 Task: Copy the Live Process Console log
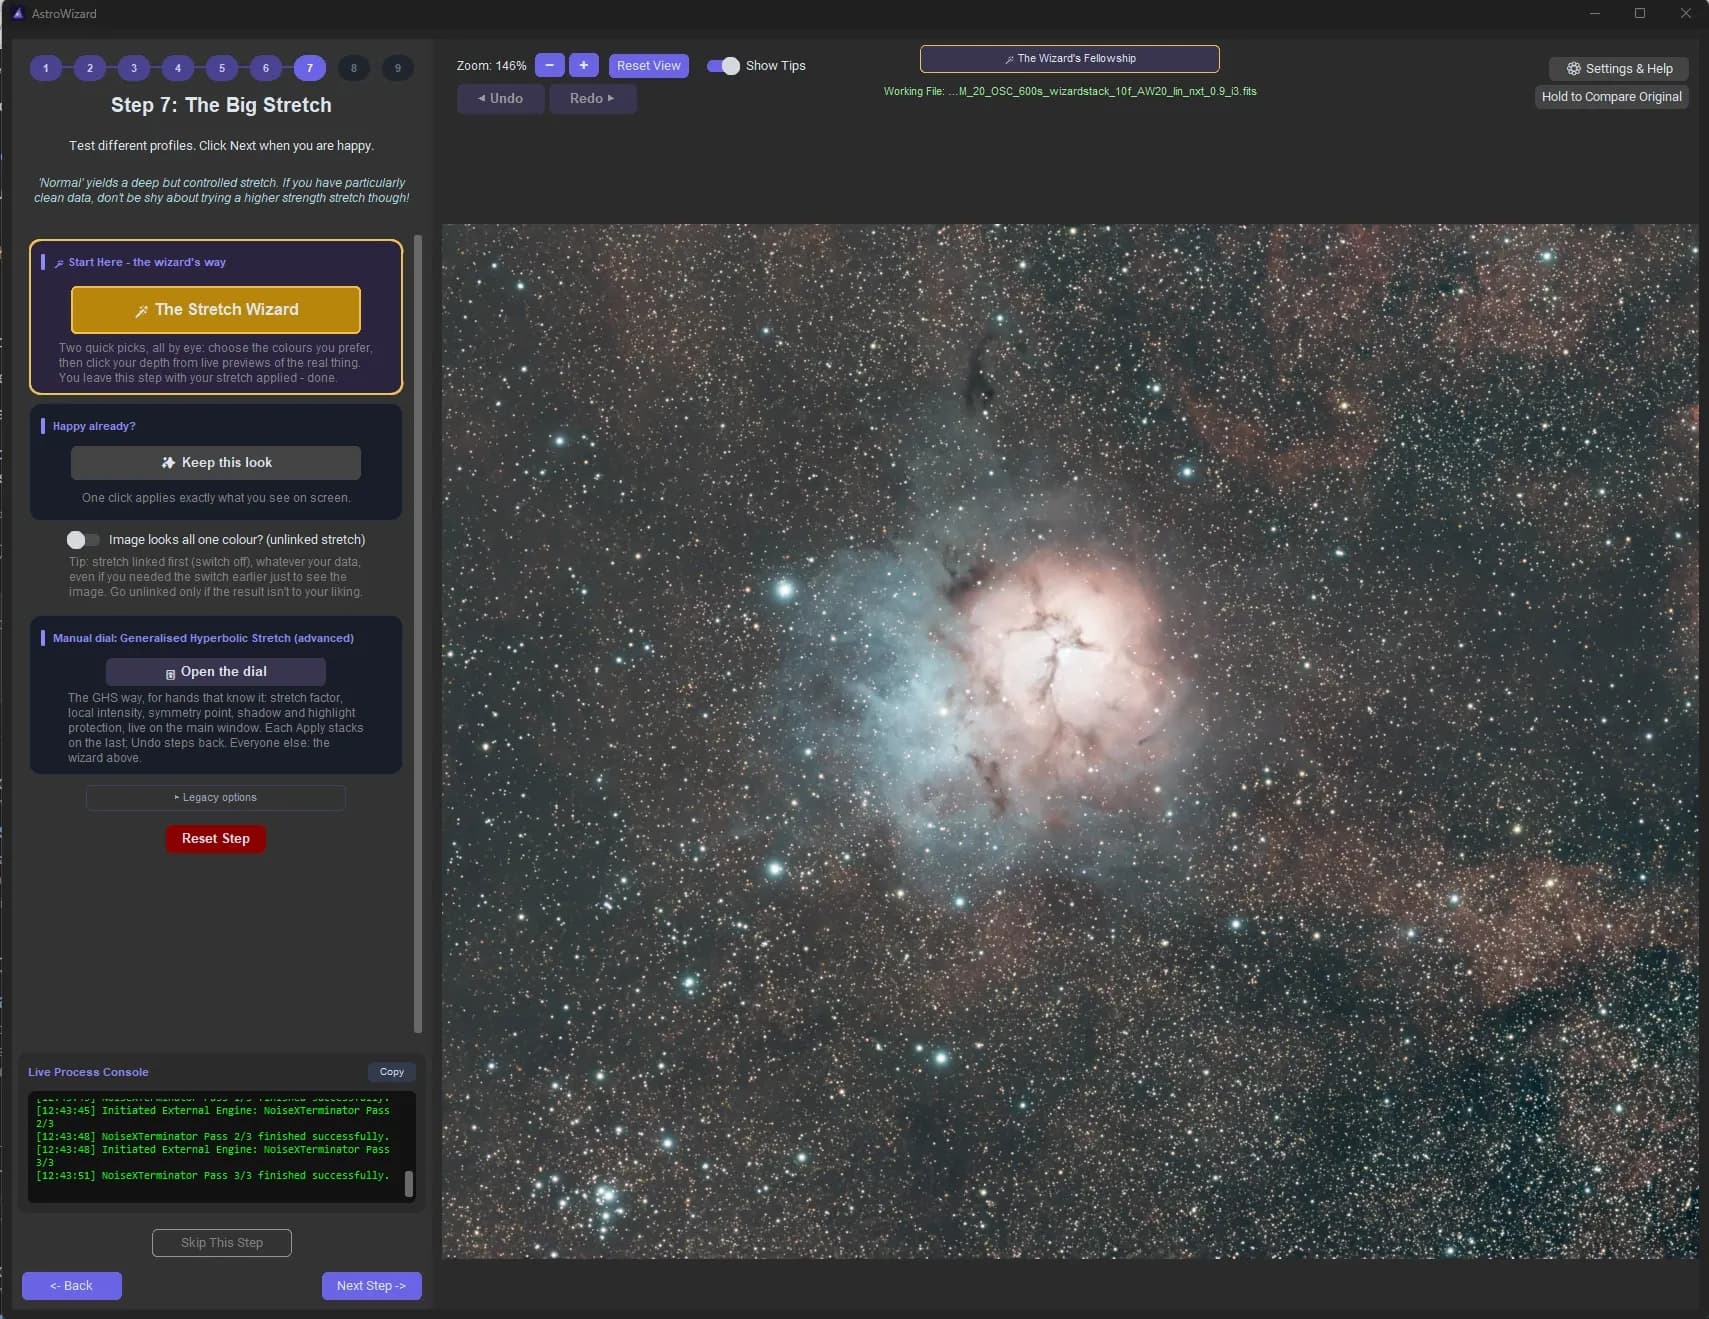(x=392, y=1072)
